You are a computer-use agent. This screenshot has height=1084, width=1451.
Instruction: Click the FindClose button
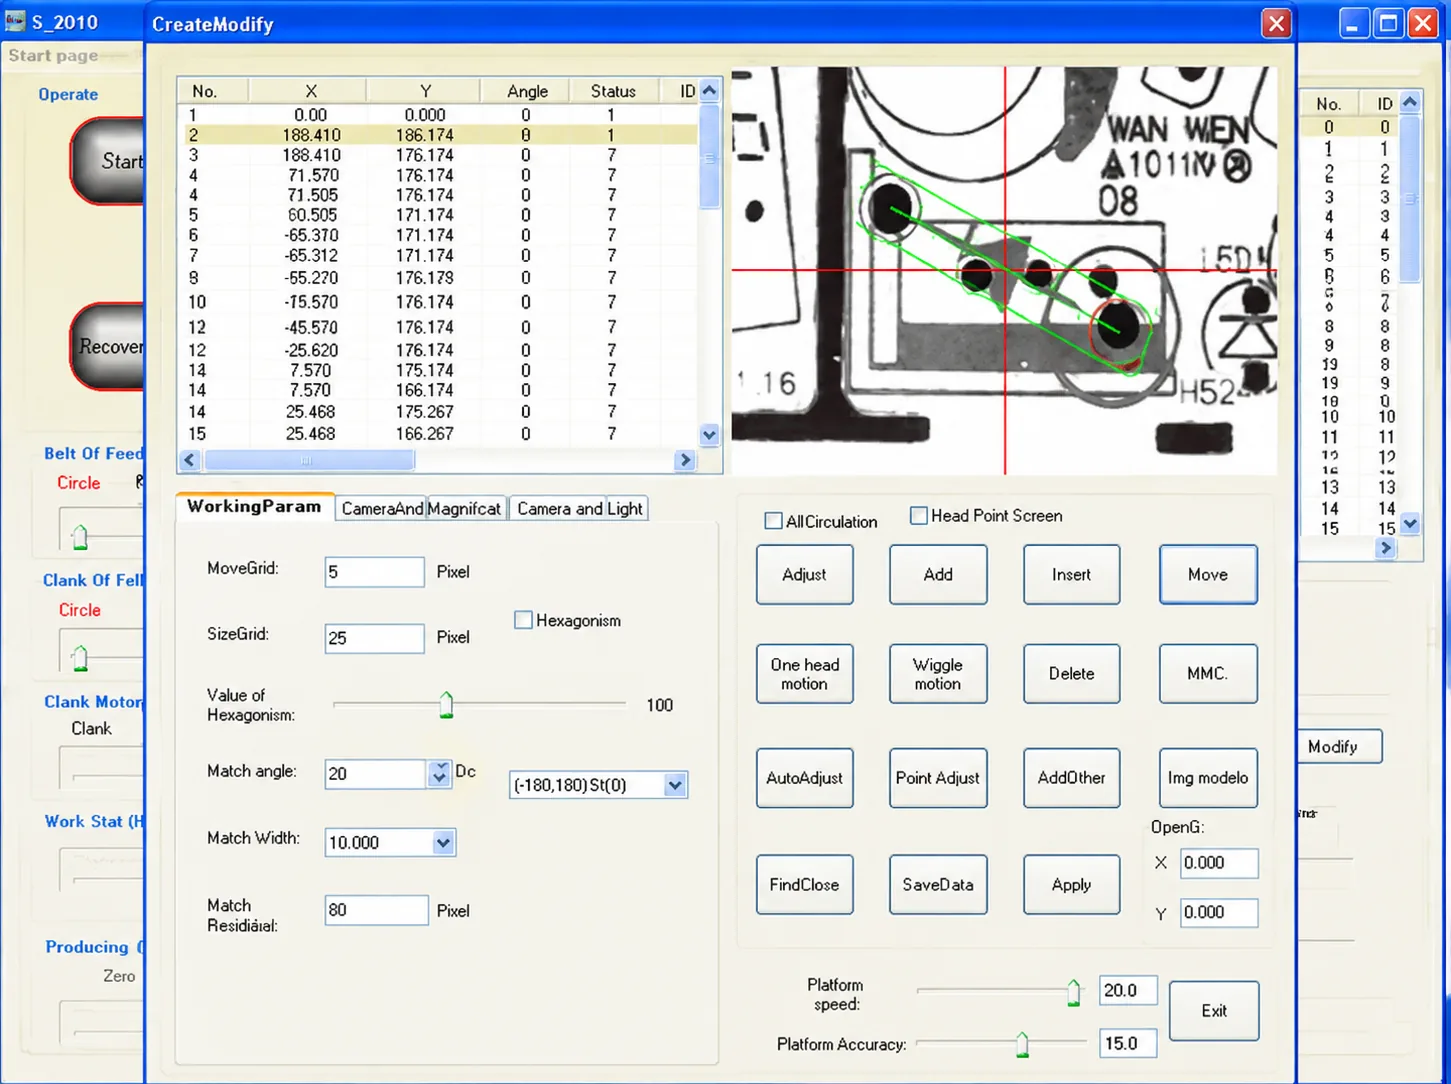tap(804, 885)
